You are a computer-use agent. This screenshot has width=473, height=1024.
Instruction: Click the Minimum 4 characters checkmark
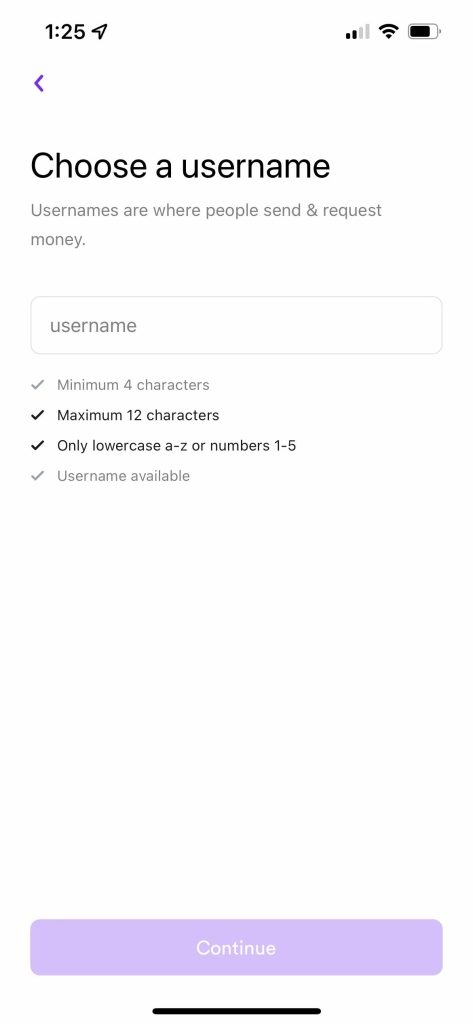(x=38, y=385)
